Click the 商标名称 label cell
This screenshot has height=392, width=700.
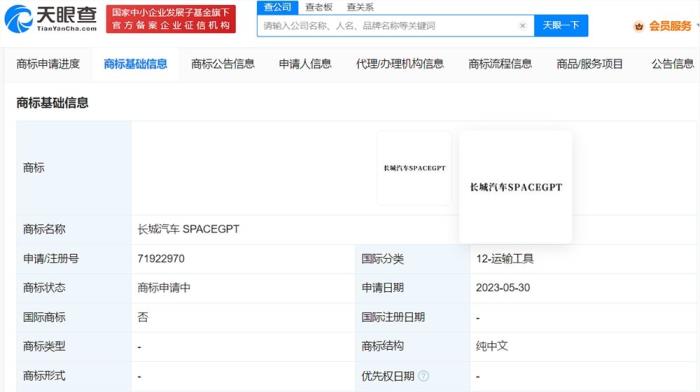(74, 229)
